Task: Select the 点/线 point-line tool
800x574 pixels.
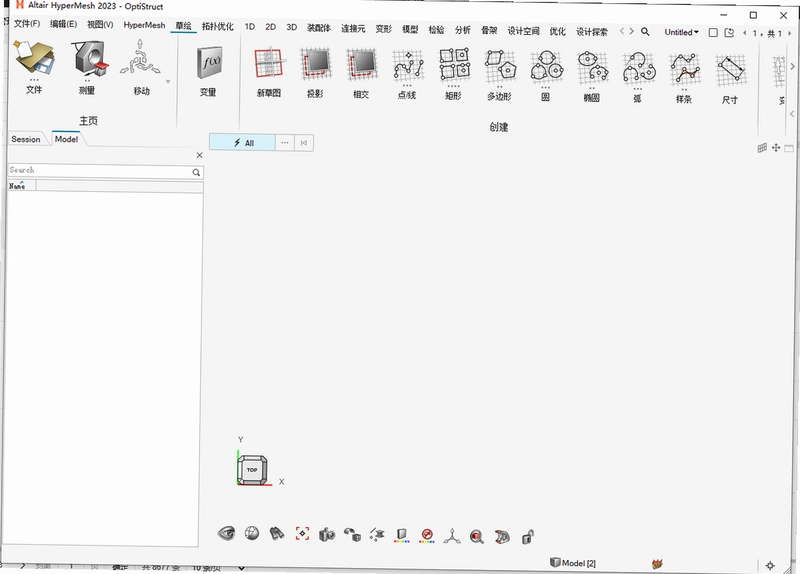Action: point(407,65)
